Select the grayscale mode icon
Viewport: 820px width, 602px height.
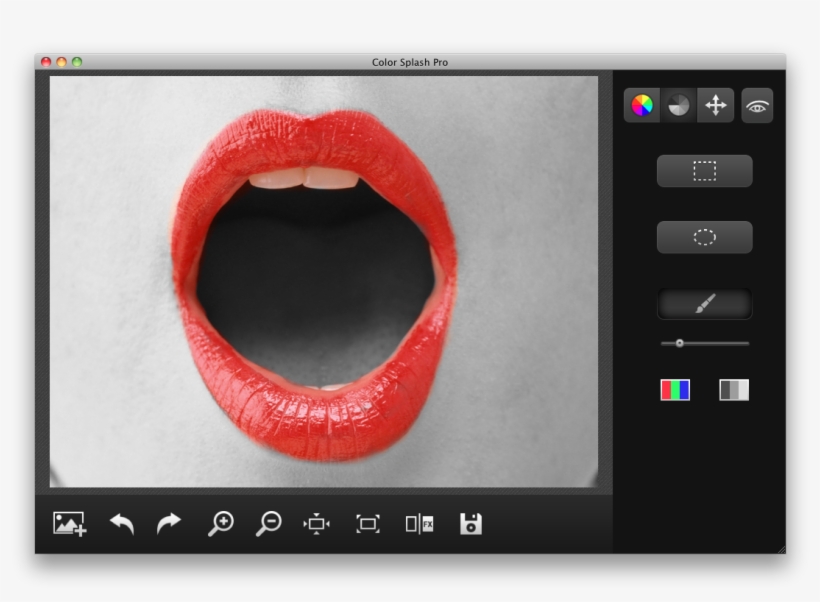pos(680,105)
